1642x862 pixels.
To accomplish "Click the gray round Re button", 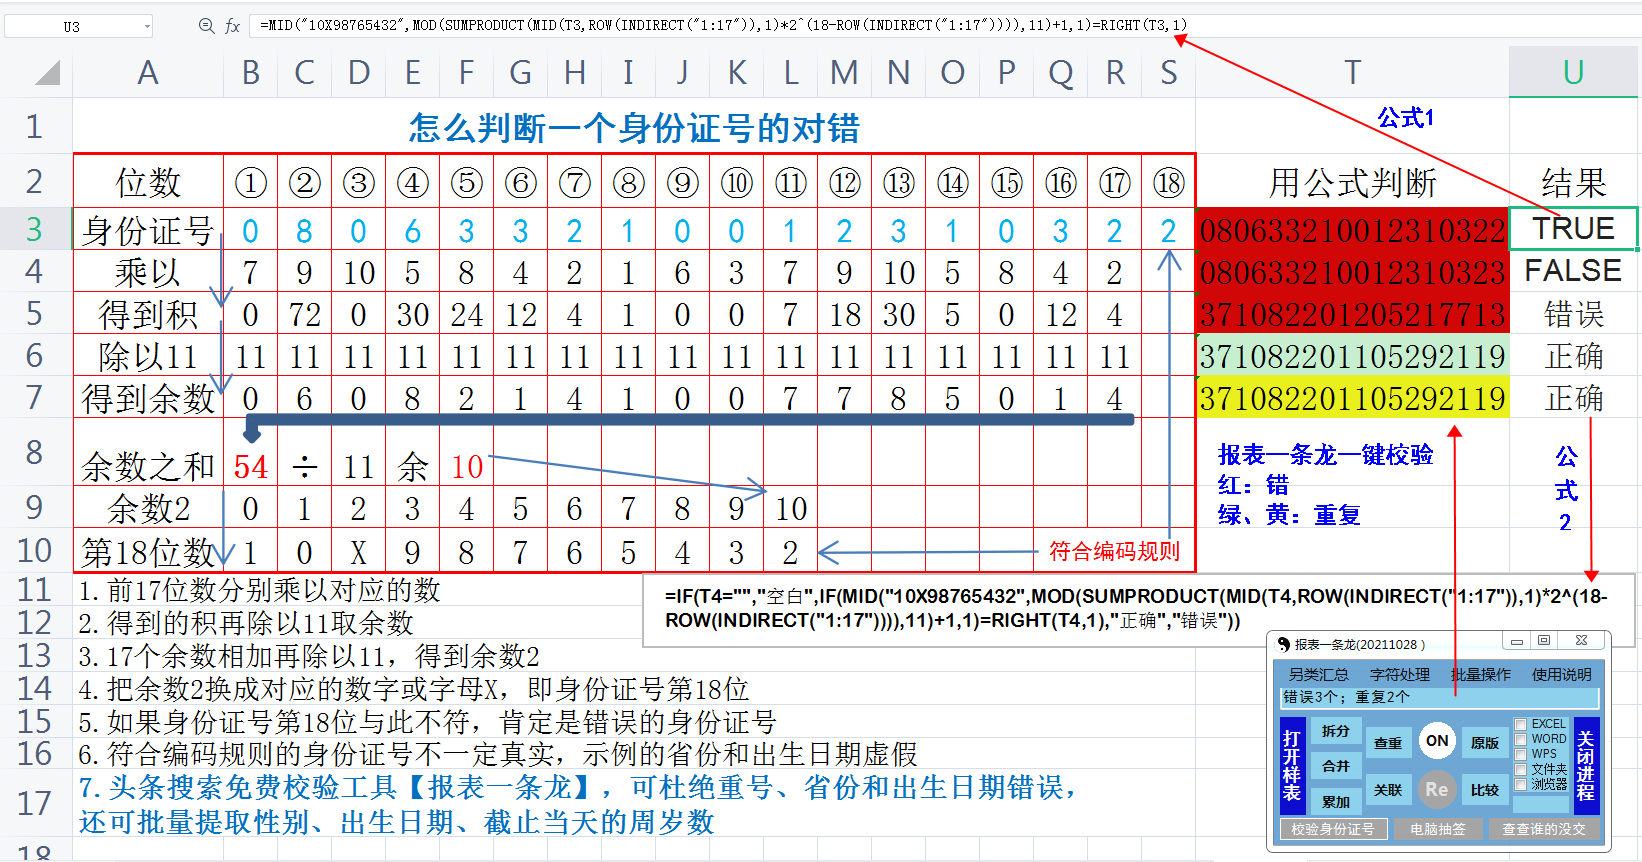I will click(1437, 789).
